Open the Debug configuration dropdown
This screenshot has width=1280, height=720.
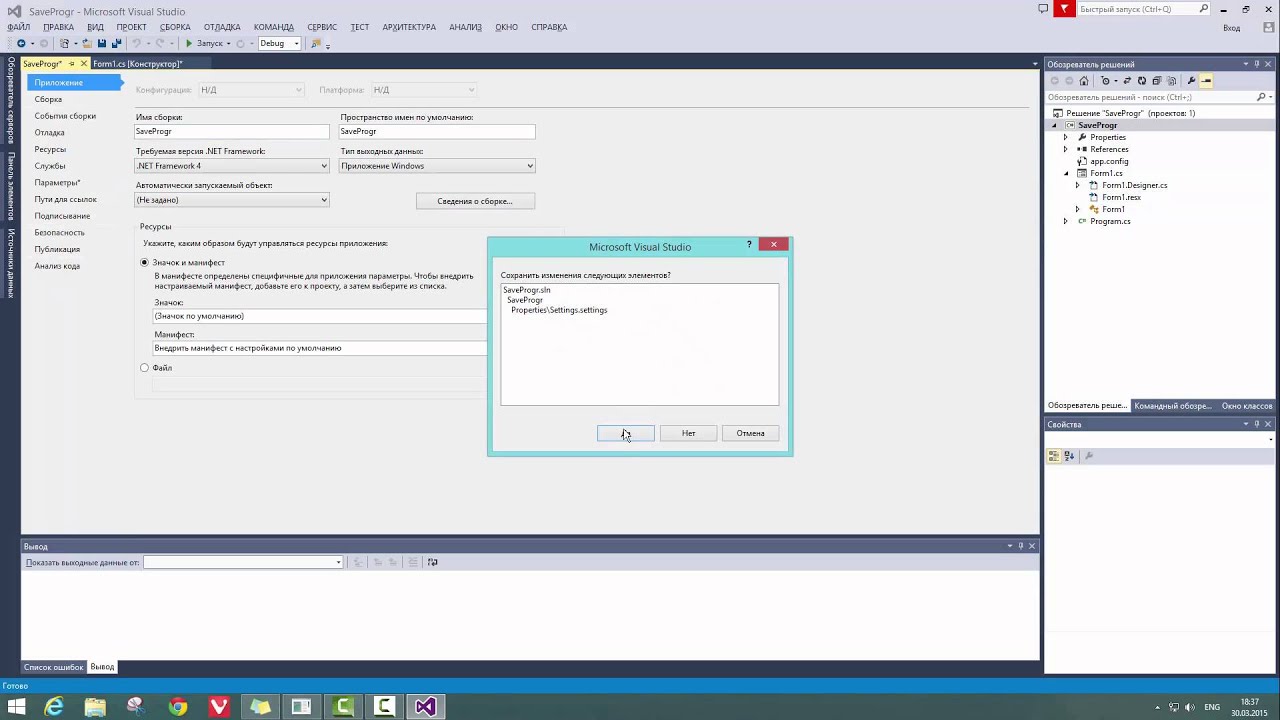280,43
